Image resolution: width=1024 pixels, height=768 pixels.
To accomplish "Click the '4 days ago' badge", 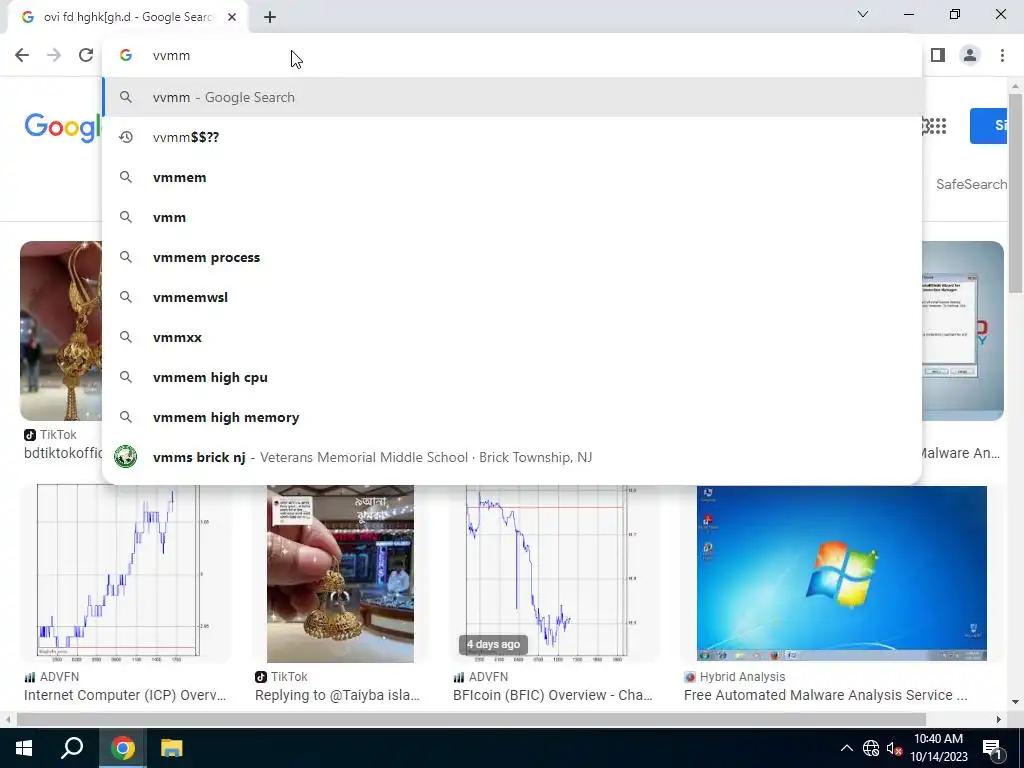I will [x=493, y=644].
